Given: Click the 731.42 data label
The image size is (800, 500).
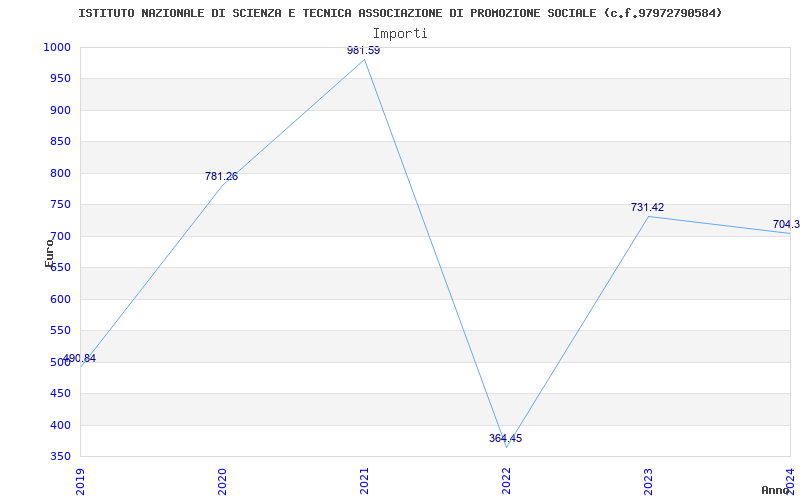Looking at the screenshot, I should tap(647, 207).
